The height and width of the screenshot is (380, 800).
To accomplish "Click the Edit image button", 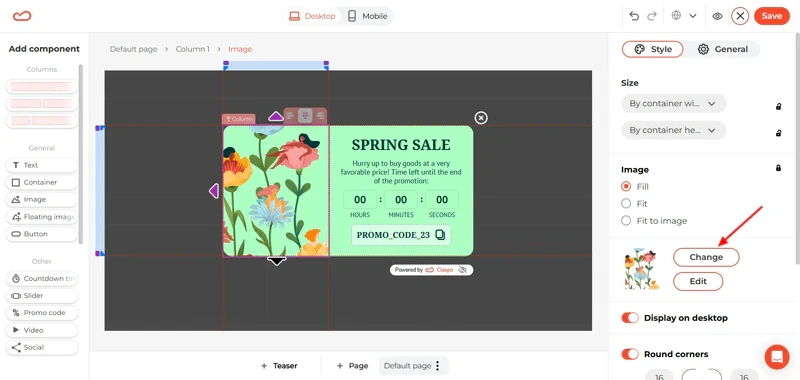I will pyautogui.click(x=698, y=281).
